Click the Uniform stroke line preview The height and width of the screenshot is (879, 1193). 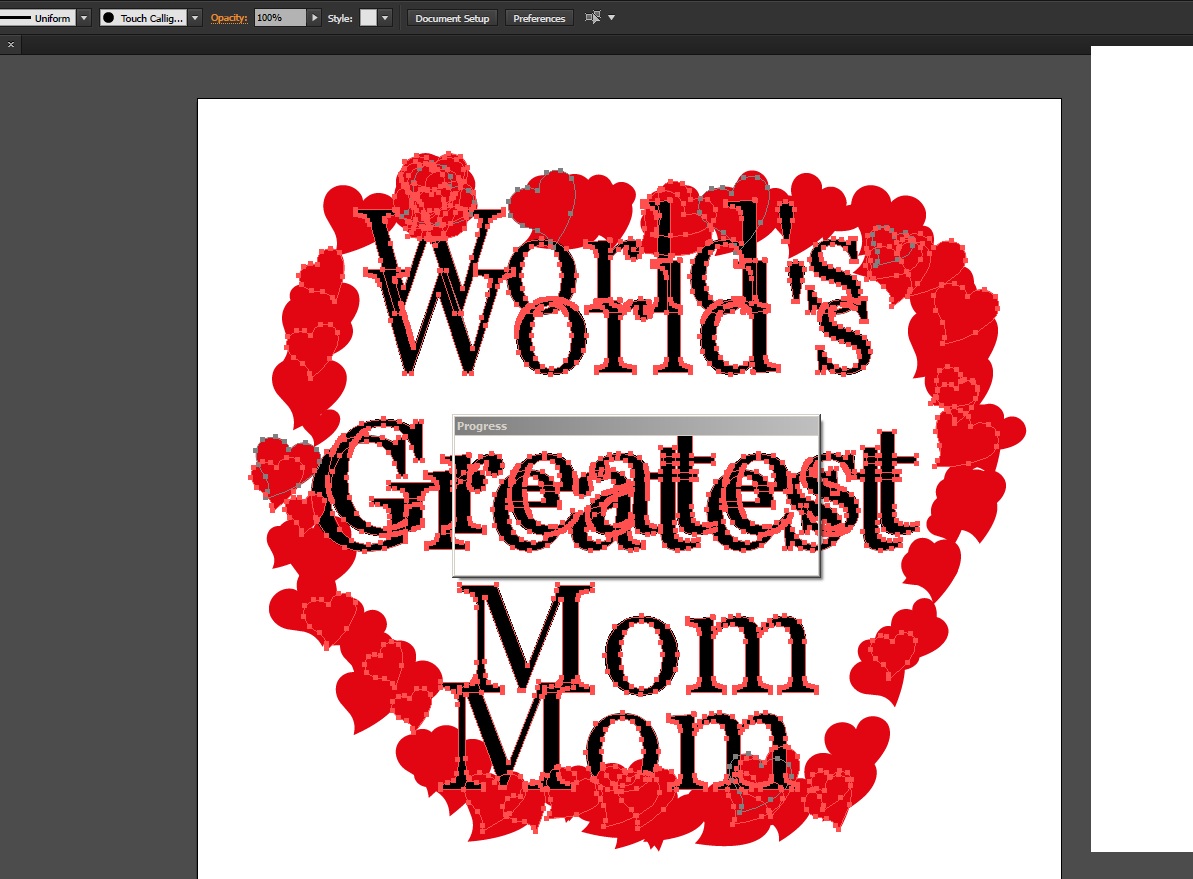coord(16,18)
